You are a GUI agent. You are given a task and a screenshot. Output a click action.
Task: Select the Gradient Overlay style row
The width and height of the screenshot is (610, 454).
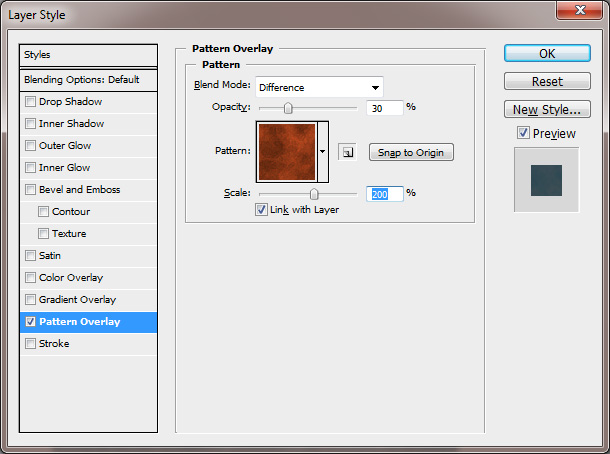coord(88,300)
